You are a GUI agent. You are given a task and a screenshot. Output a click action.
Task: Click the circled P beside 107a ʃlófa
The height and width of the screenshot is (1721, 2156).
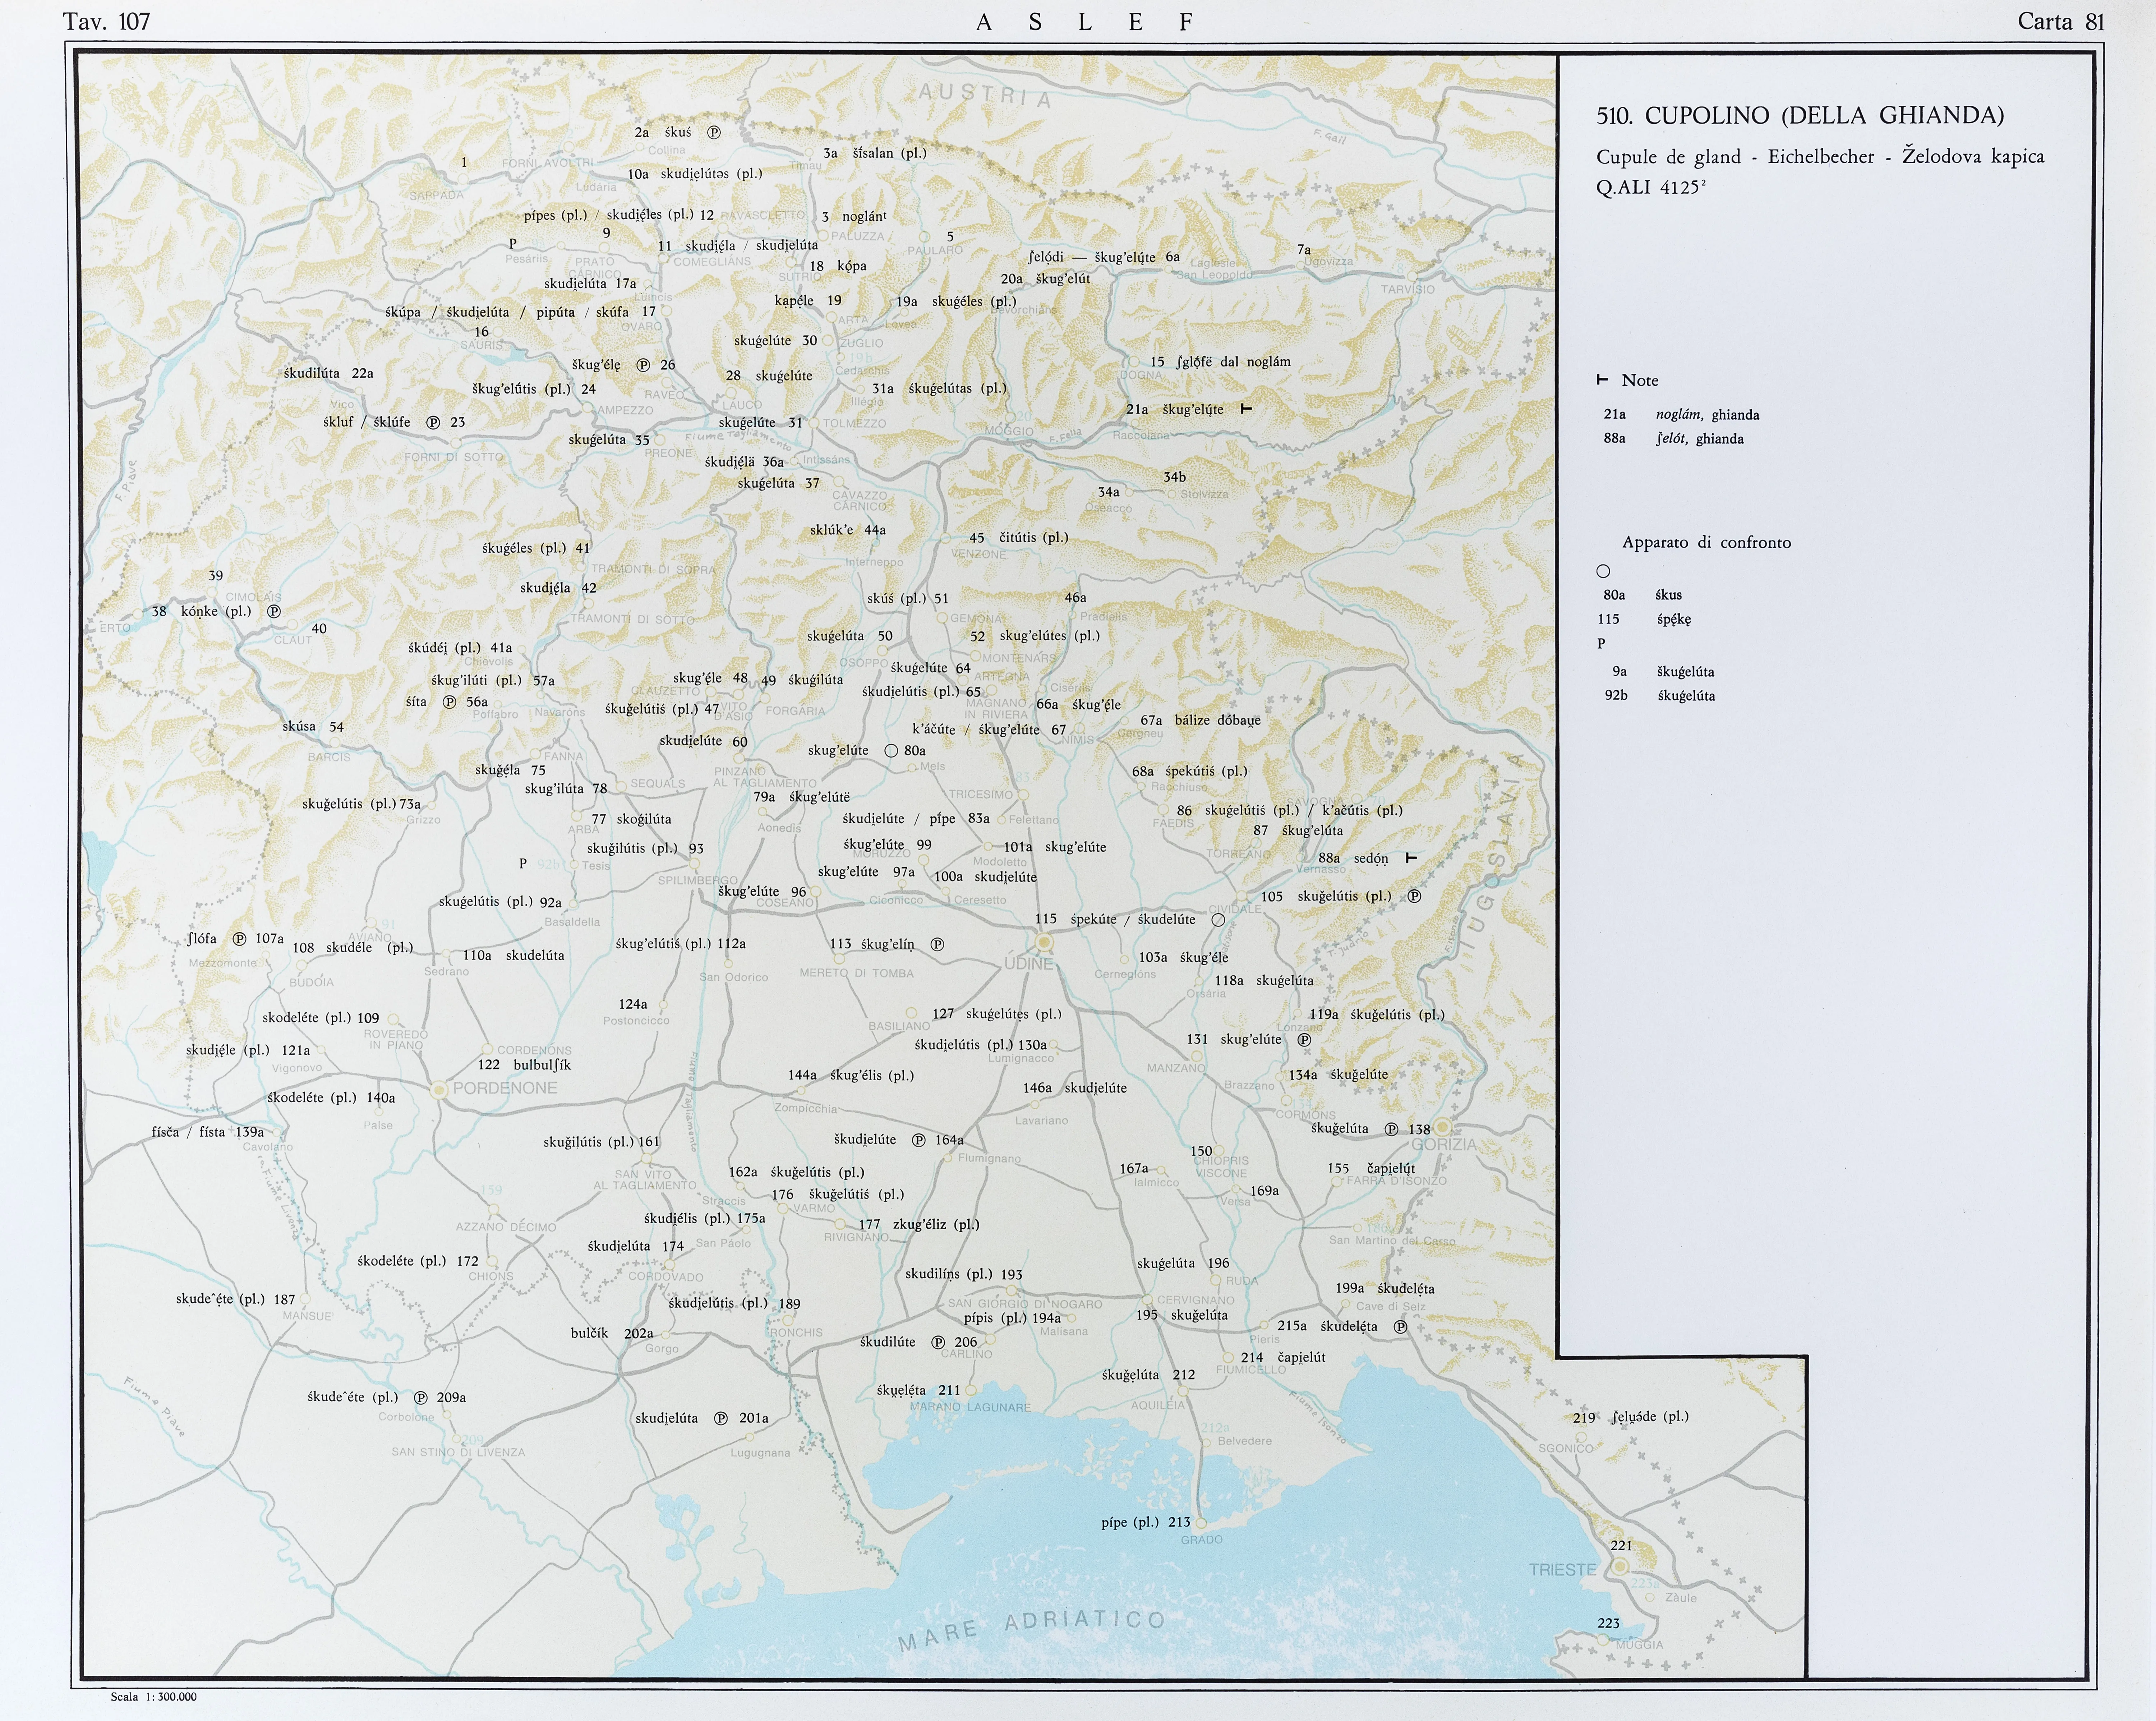click(x=239, y=939)
